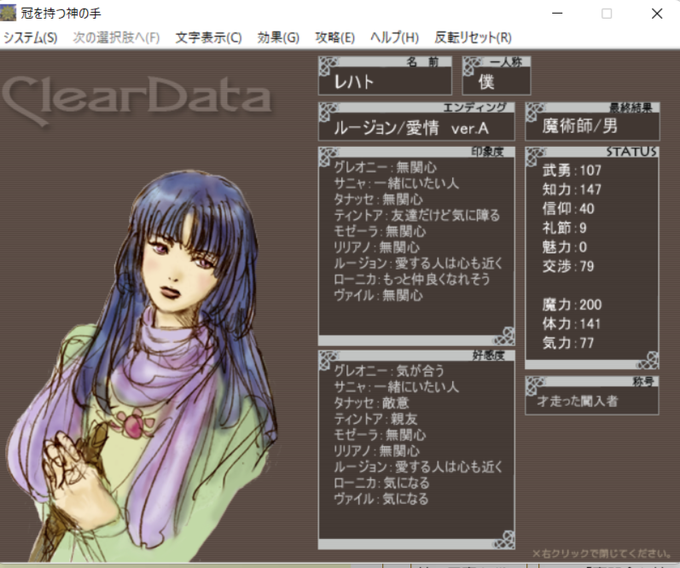Open the 文字表示(C) menu
Image resolution: width=680 pixels, height=568 pixels.
coord(208,38)
